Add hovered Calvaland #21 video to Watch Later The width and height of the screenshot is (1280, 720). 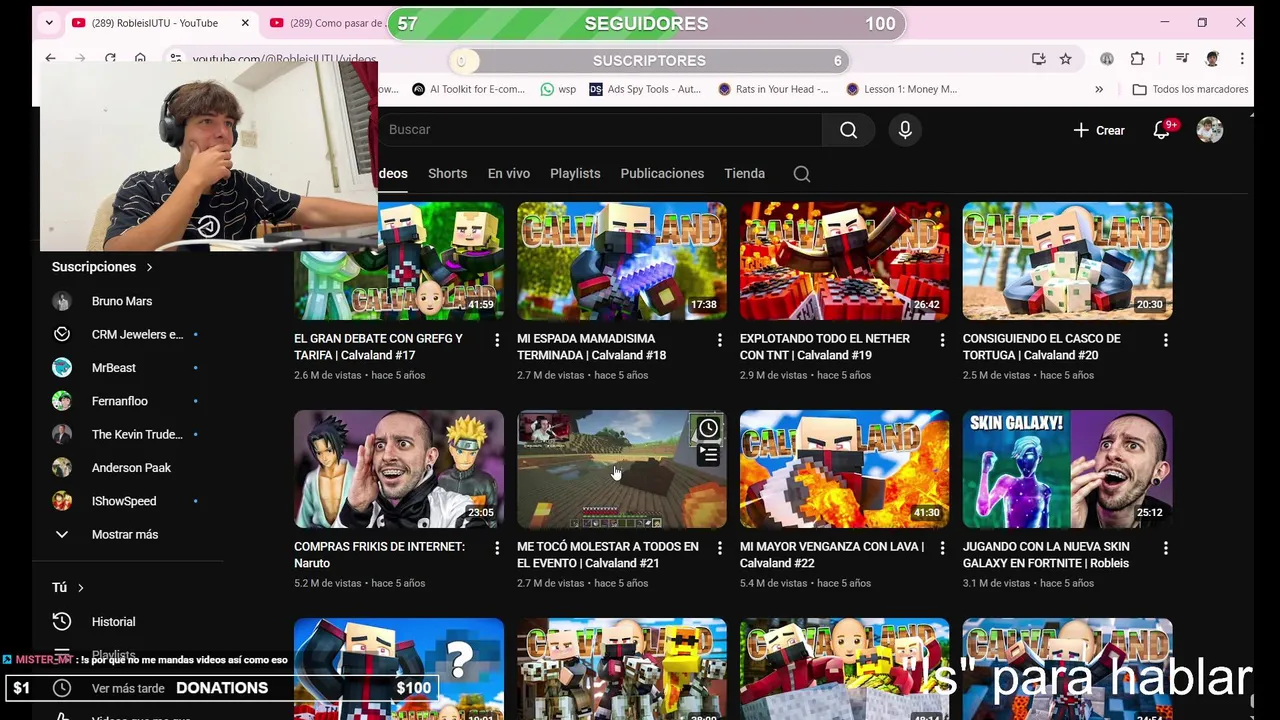(708, 429)
